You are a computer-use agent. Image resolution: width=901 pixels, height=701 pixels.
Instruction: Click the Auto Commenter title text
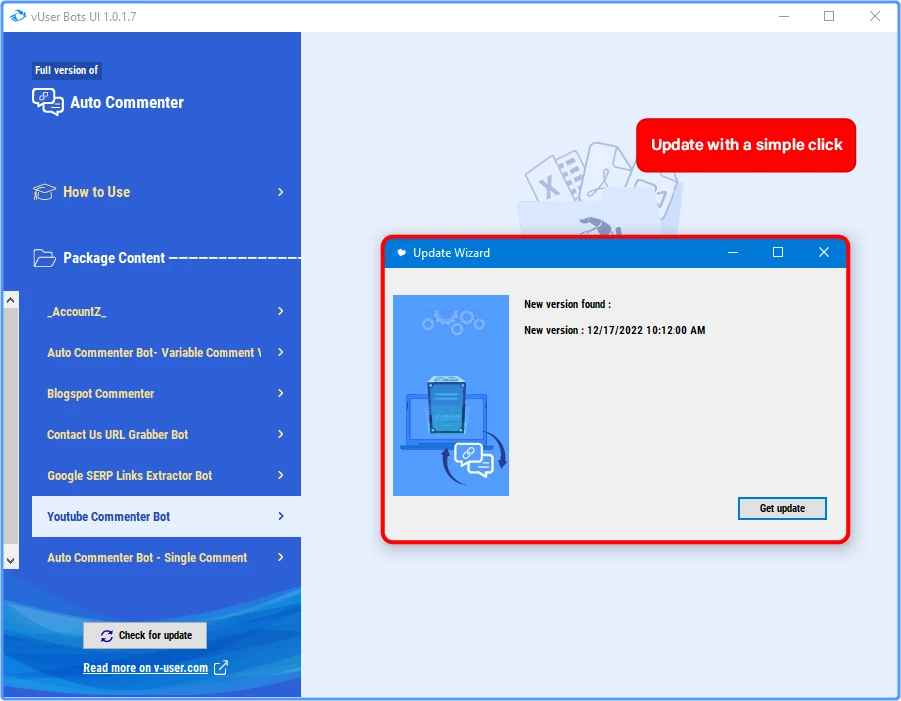click(127, 102)
